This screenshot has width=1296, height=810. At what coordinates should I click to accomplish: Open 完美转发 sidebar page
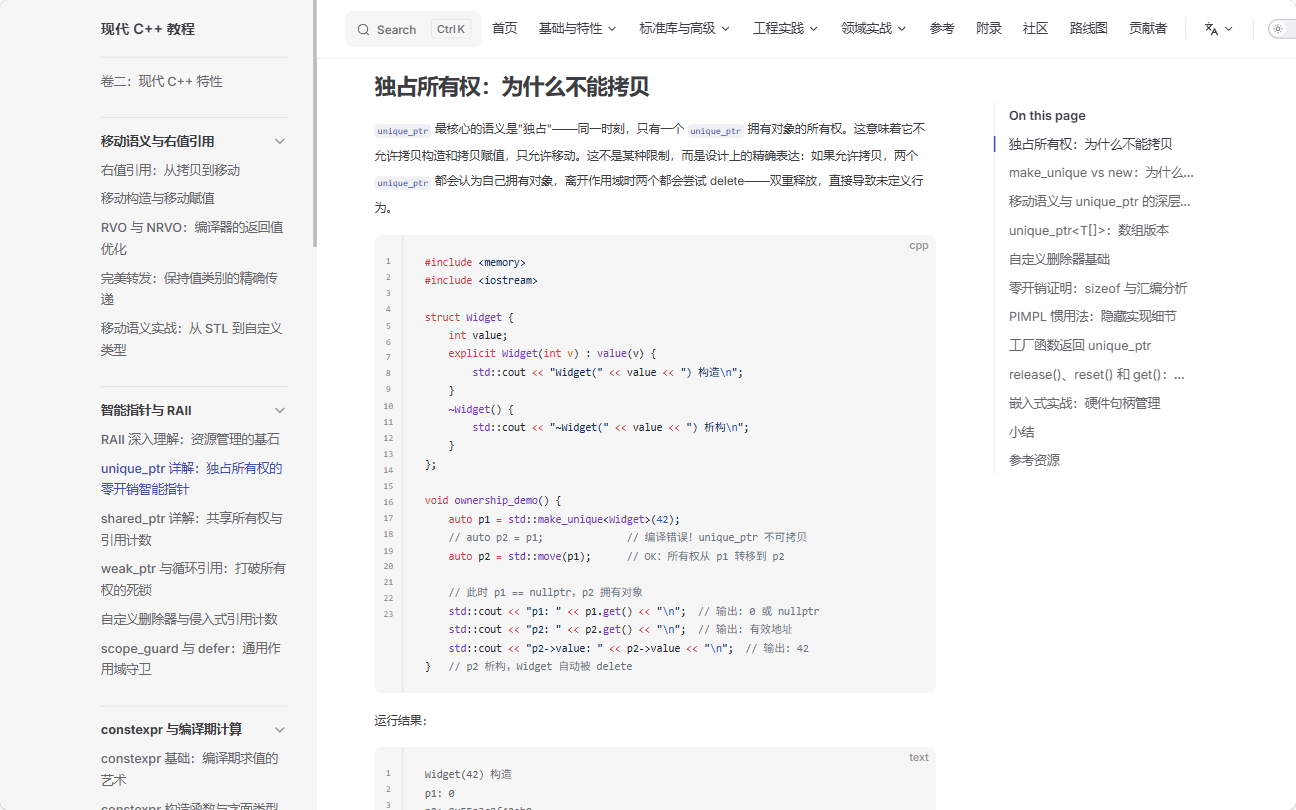(190, 288)
